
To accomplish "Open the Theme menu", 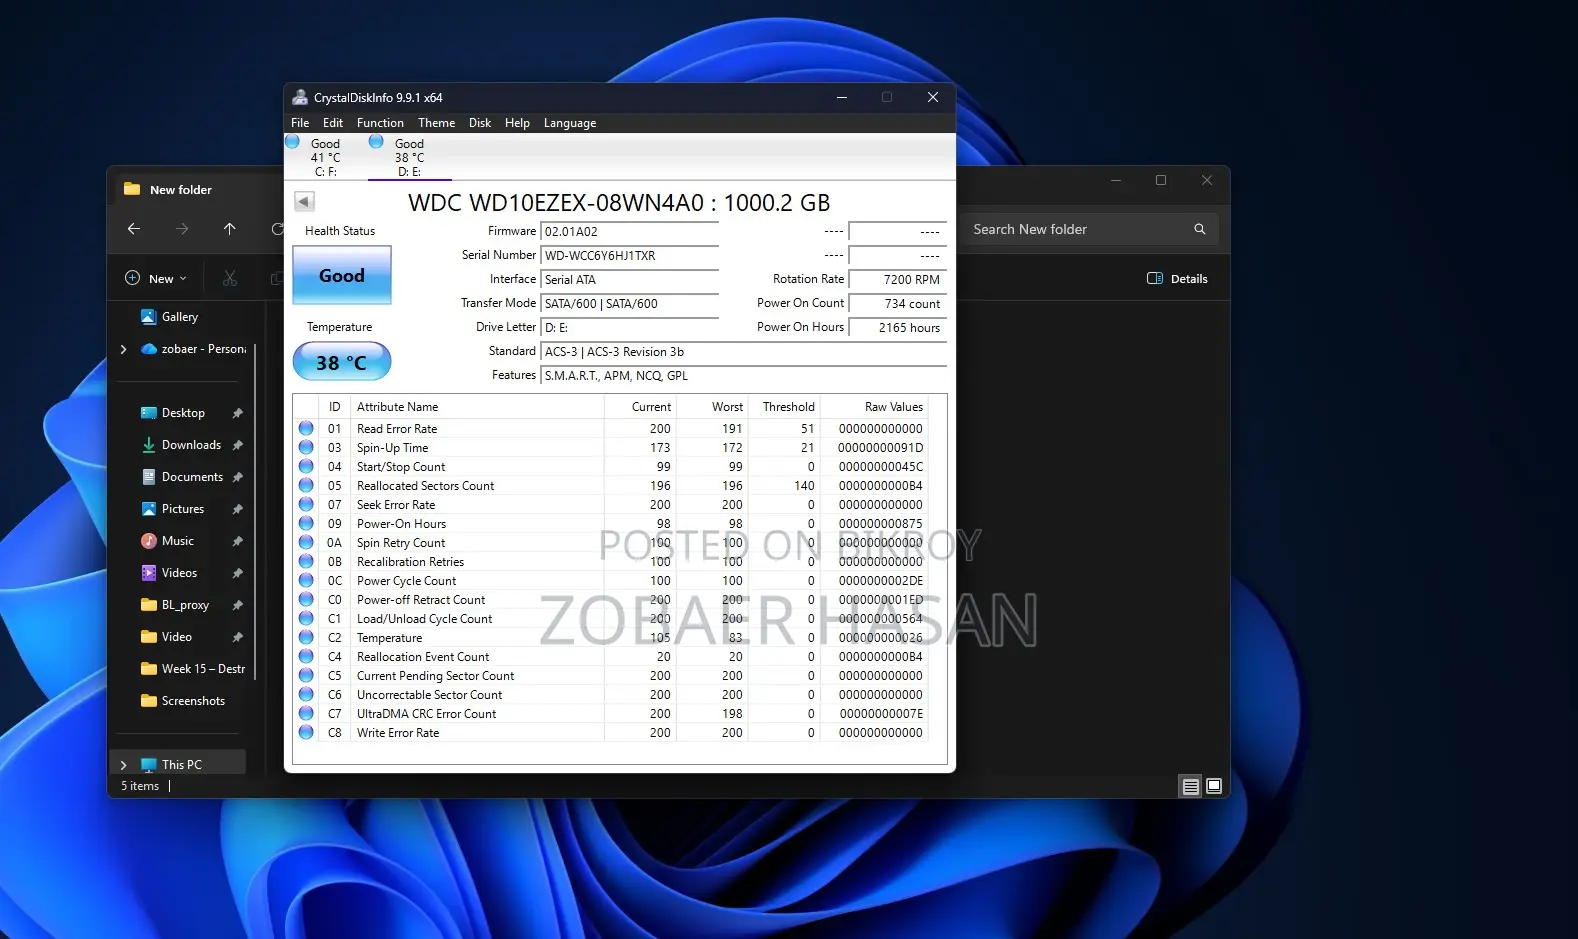I will point(436,123).
